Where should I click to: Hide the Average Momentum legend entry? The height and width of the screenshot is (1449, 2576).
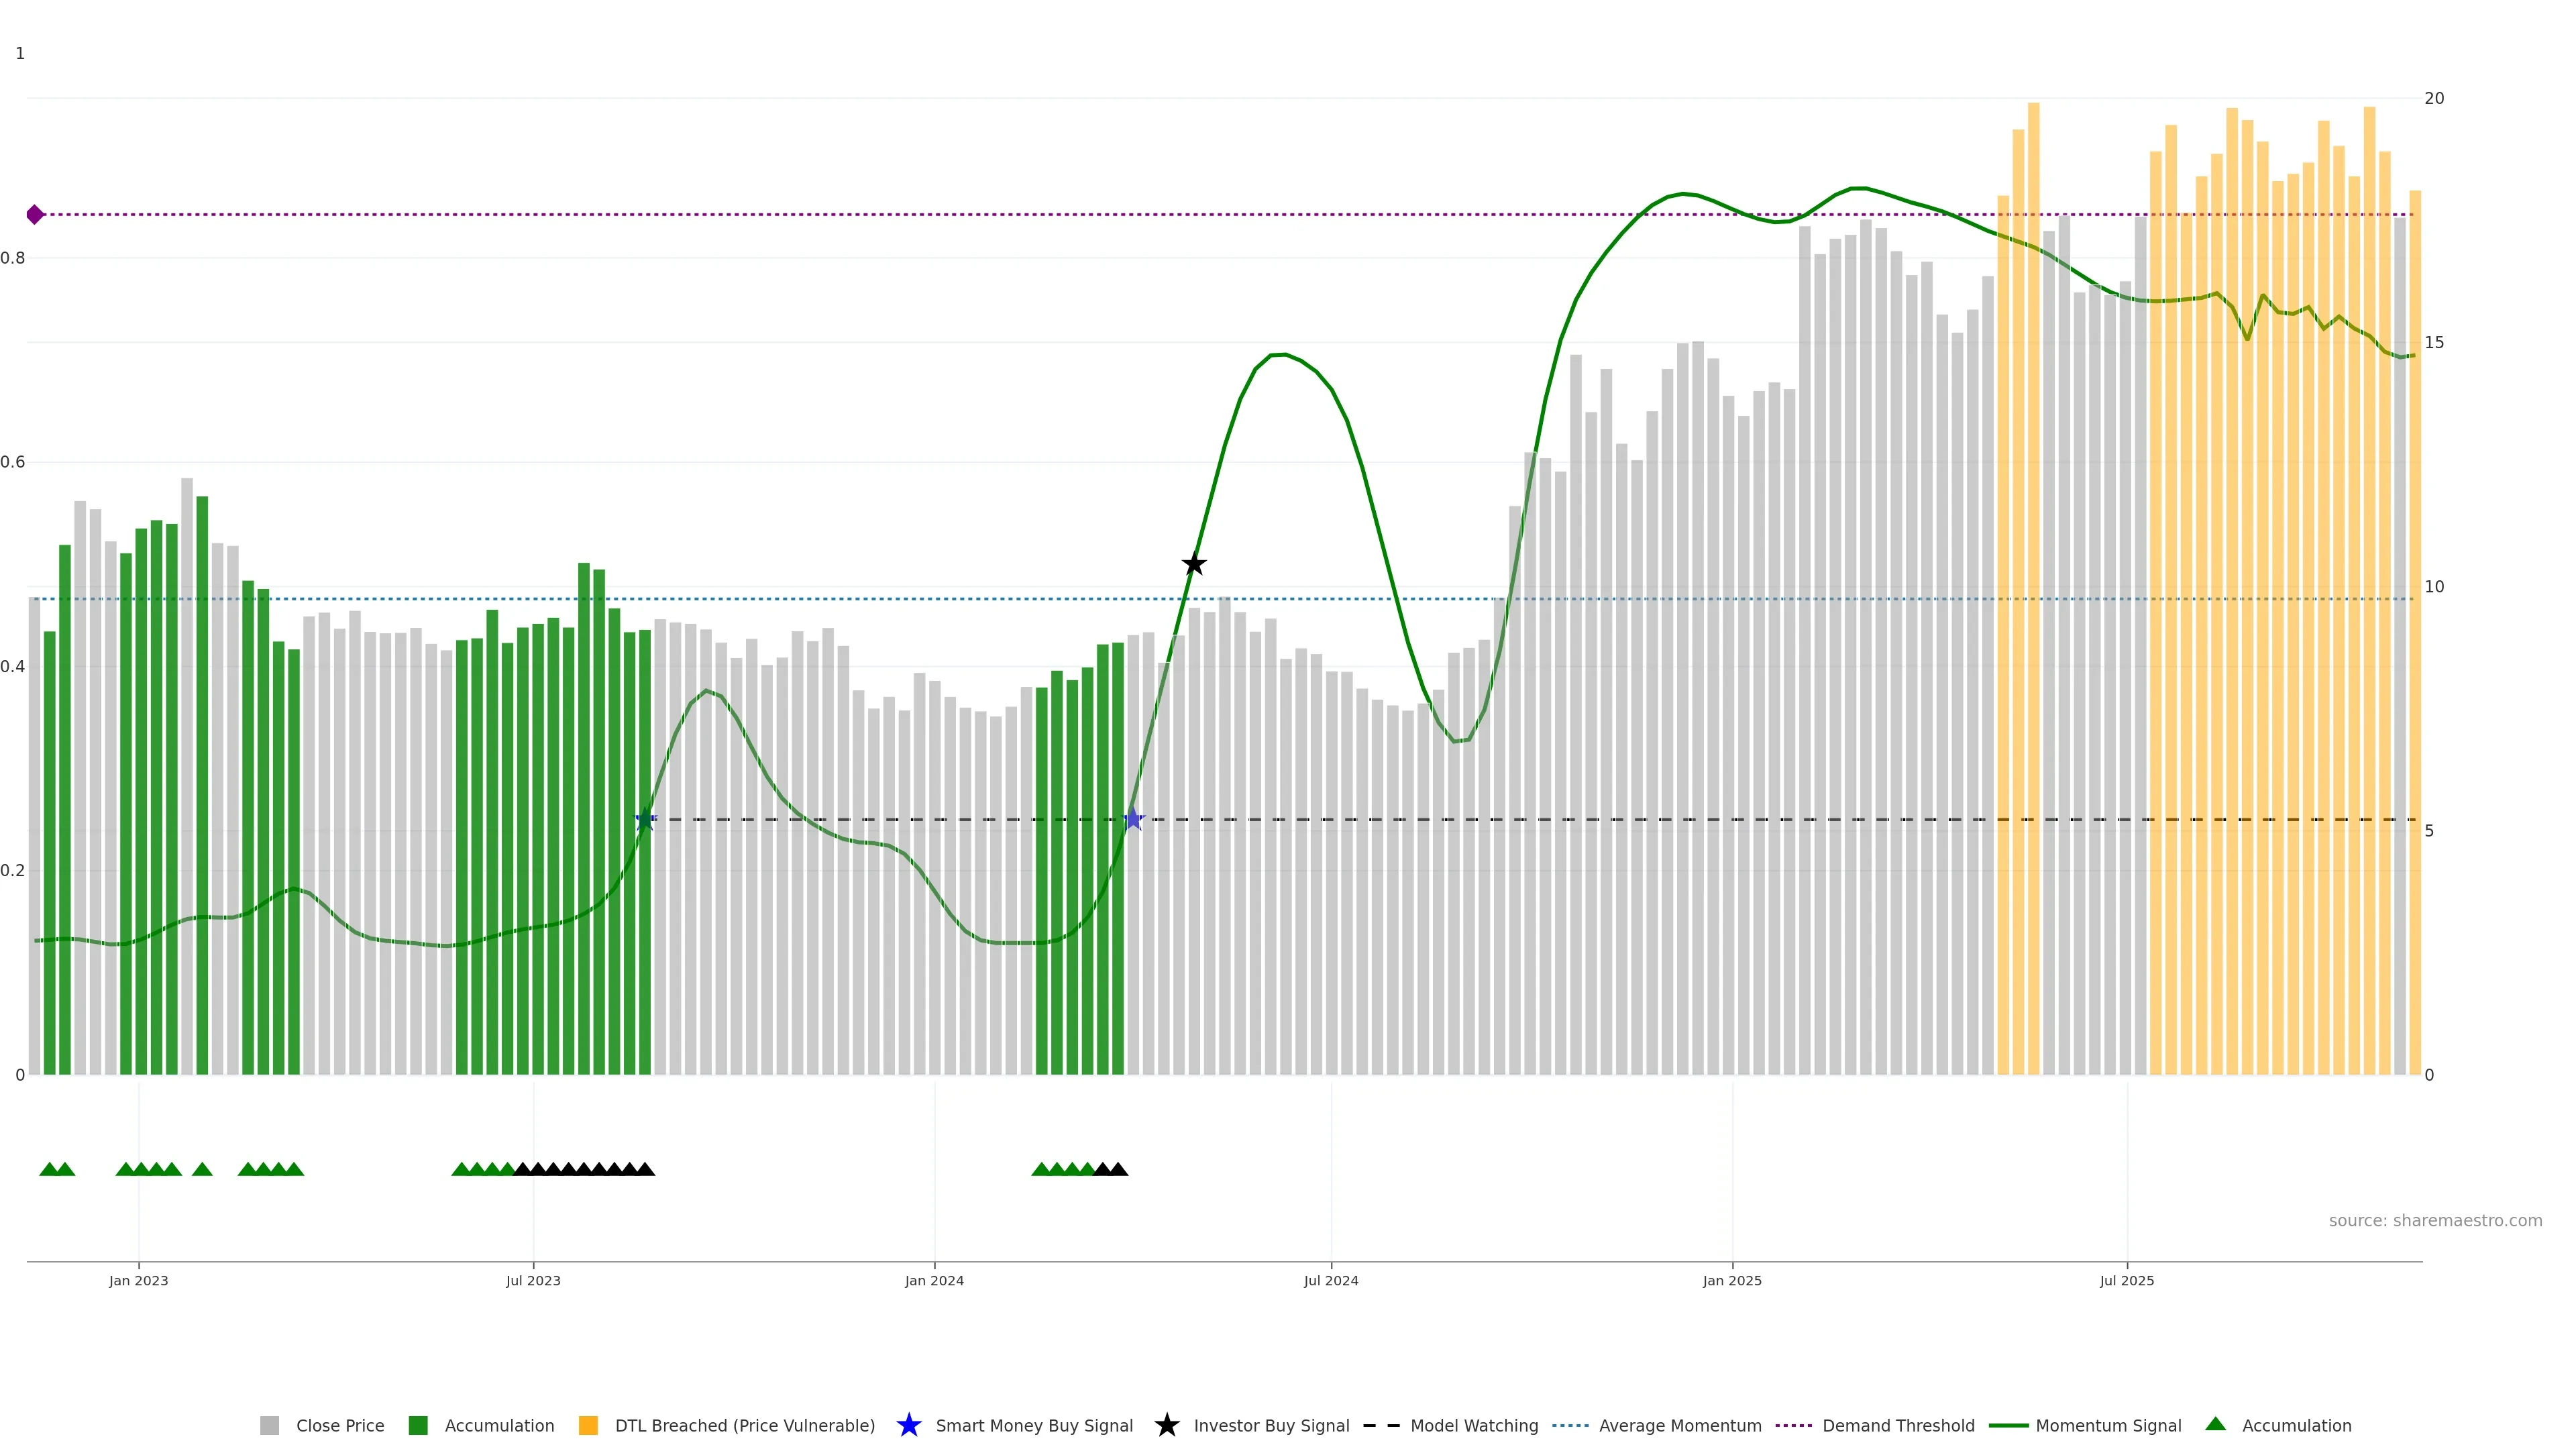click(x=1679, y=1425)
